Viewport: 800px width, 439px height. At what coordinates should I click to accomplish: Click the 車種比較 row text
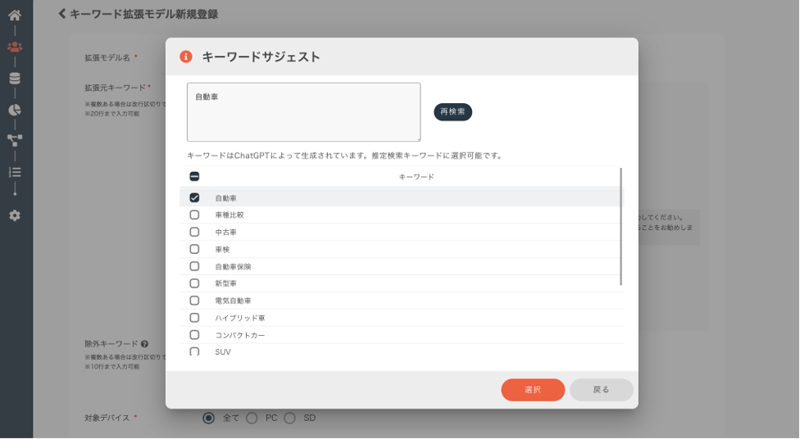230,215
